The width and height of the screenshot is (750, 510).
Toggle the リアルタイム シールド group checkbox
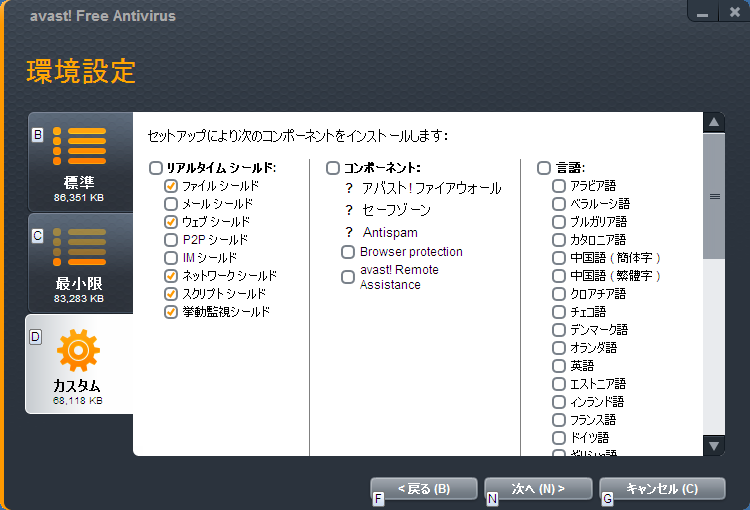(x=156, y=168)
